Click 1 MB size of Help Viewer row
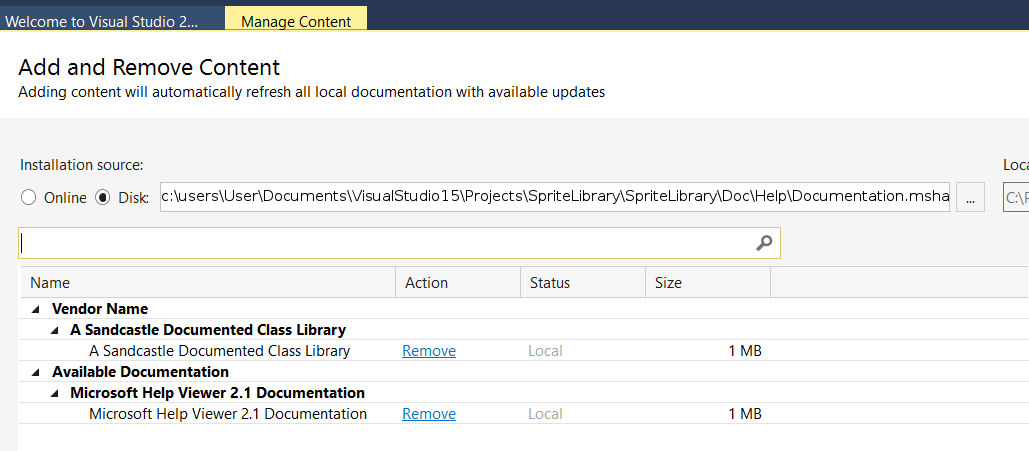The width and height of the screenshot is (1029, 451). point(745,414)
